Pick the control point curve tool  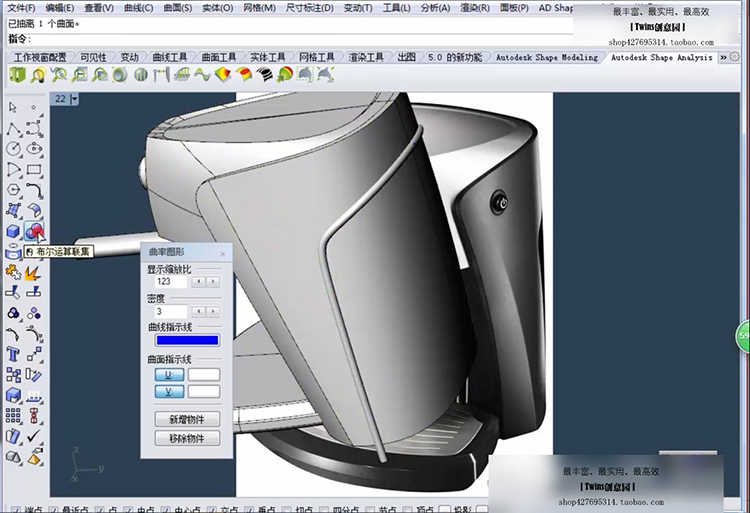click(x=34, y=128)
